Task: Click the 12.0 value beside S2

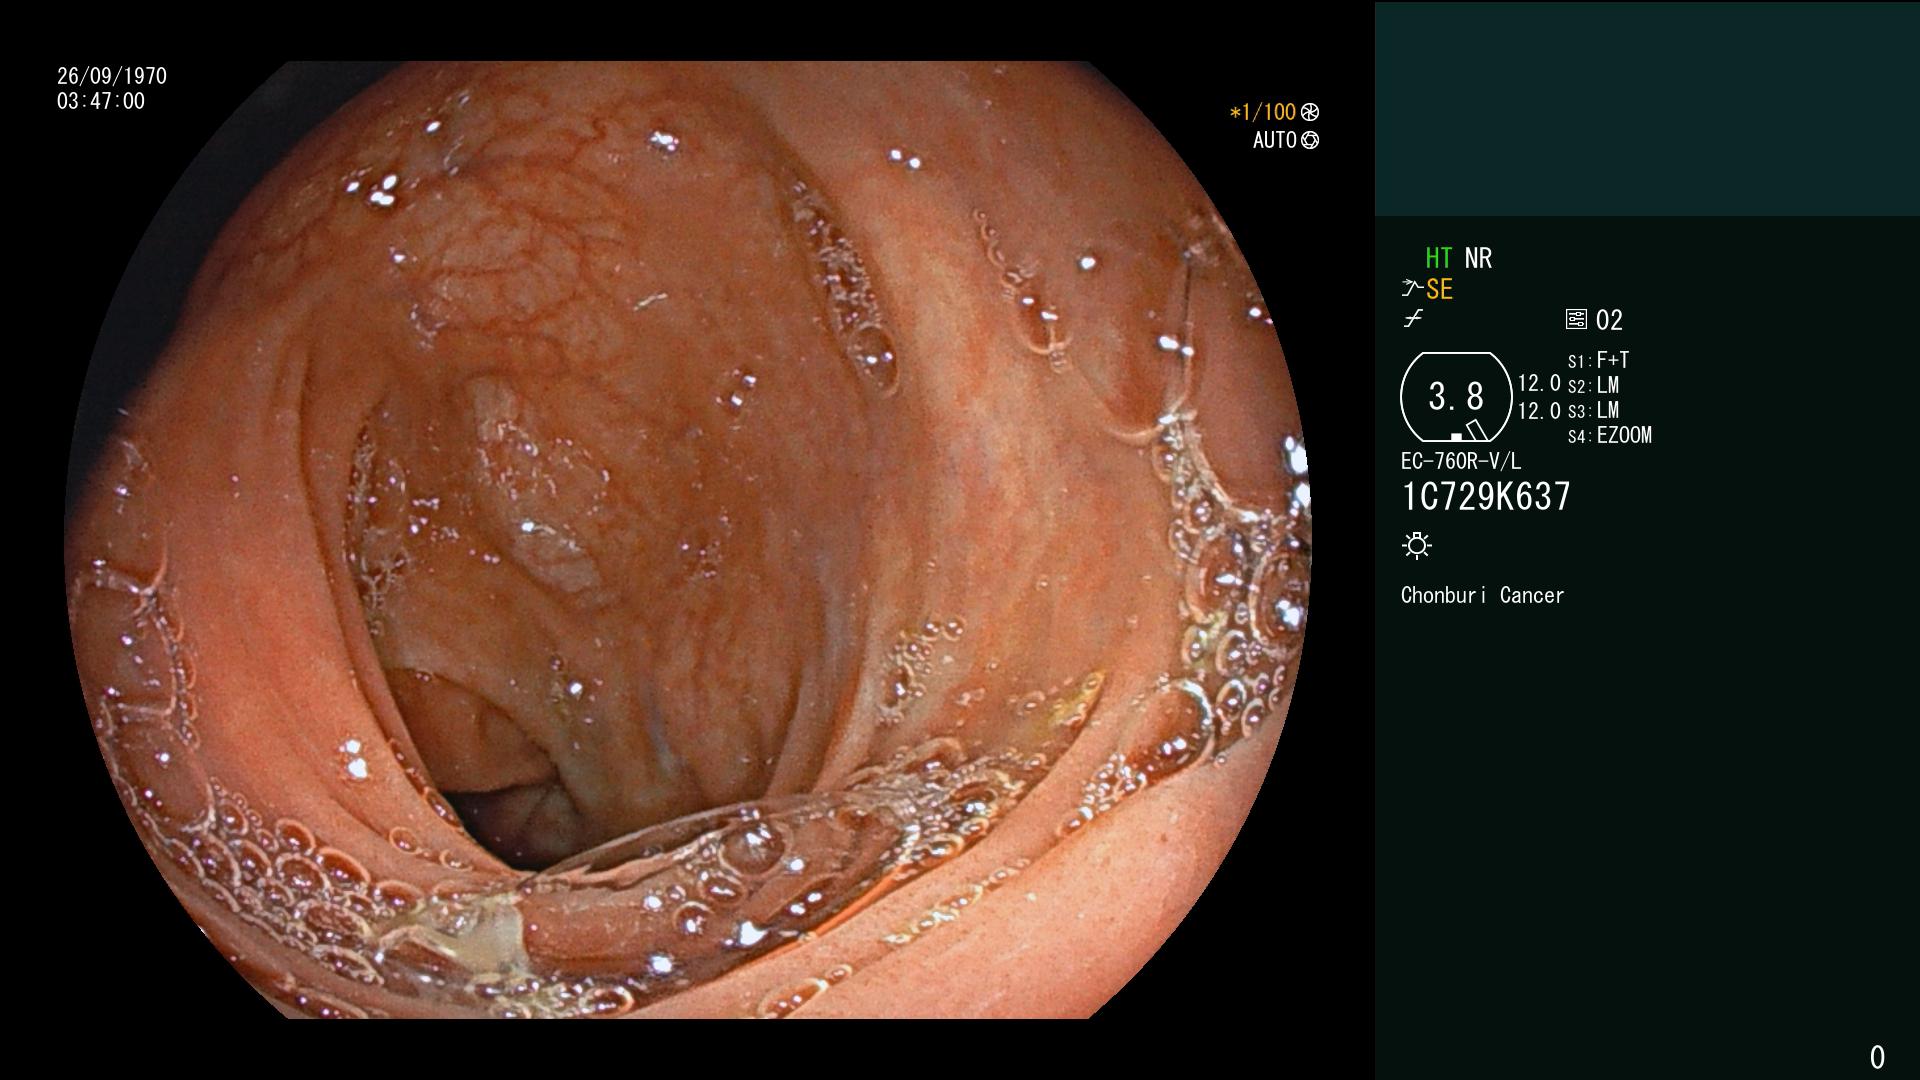Action: pyautogui.click(x=1539, y=384)
